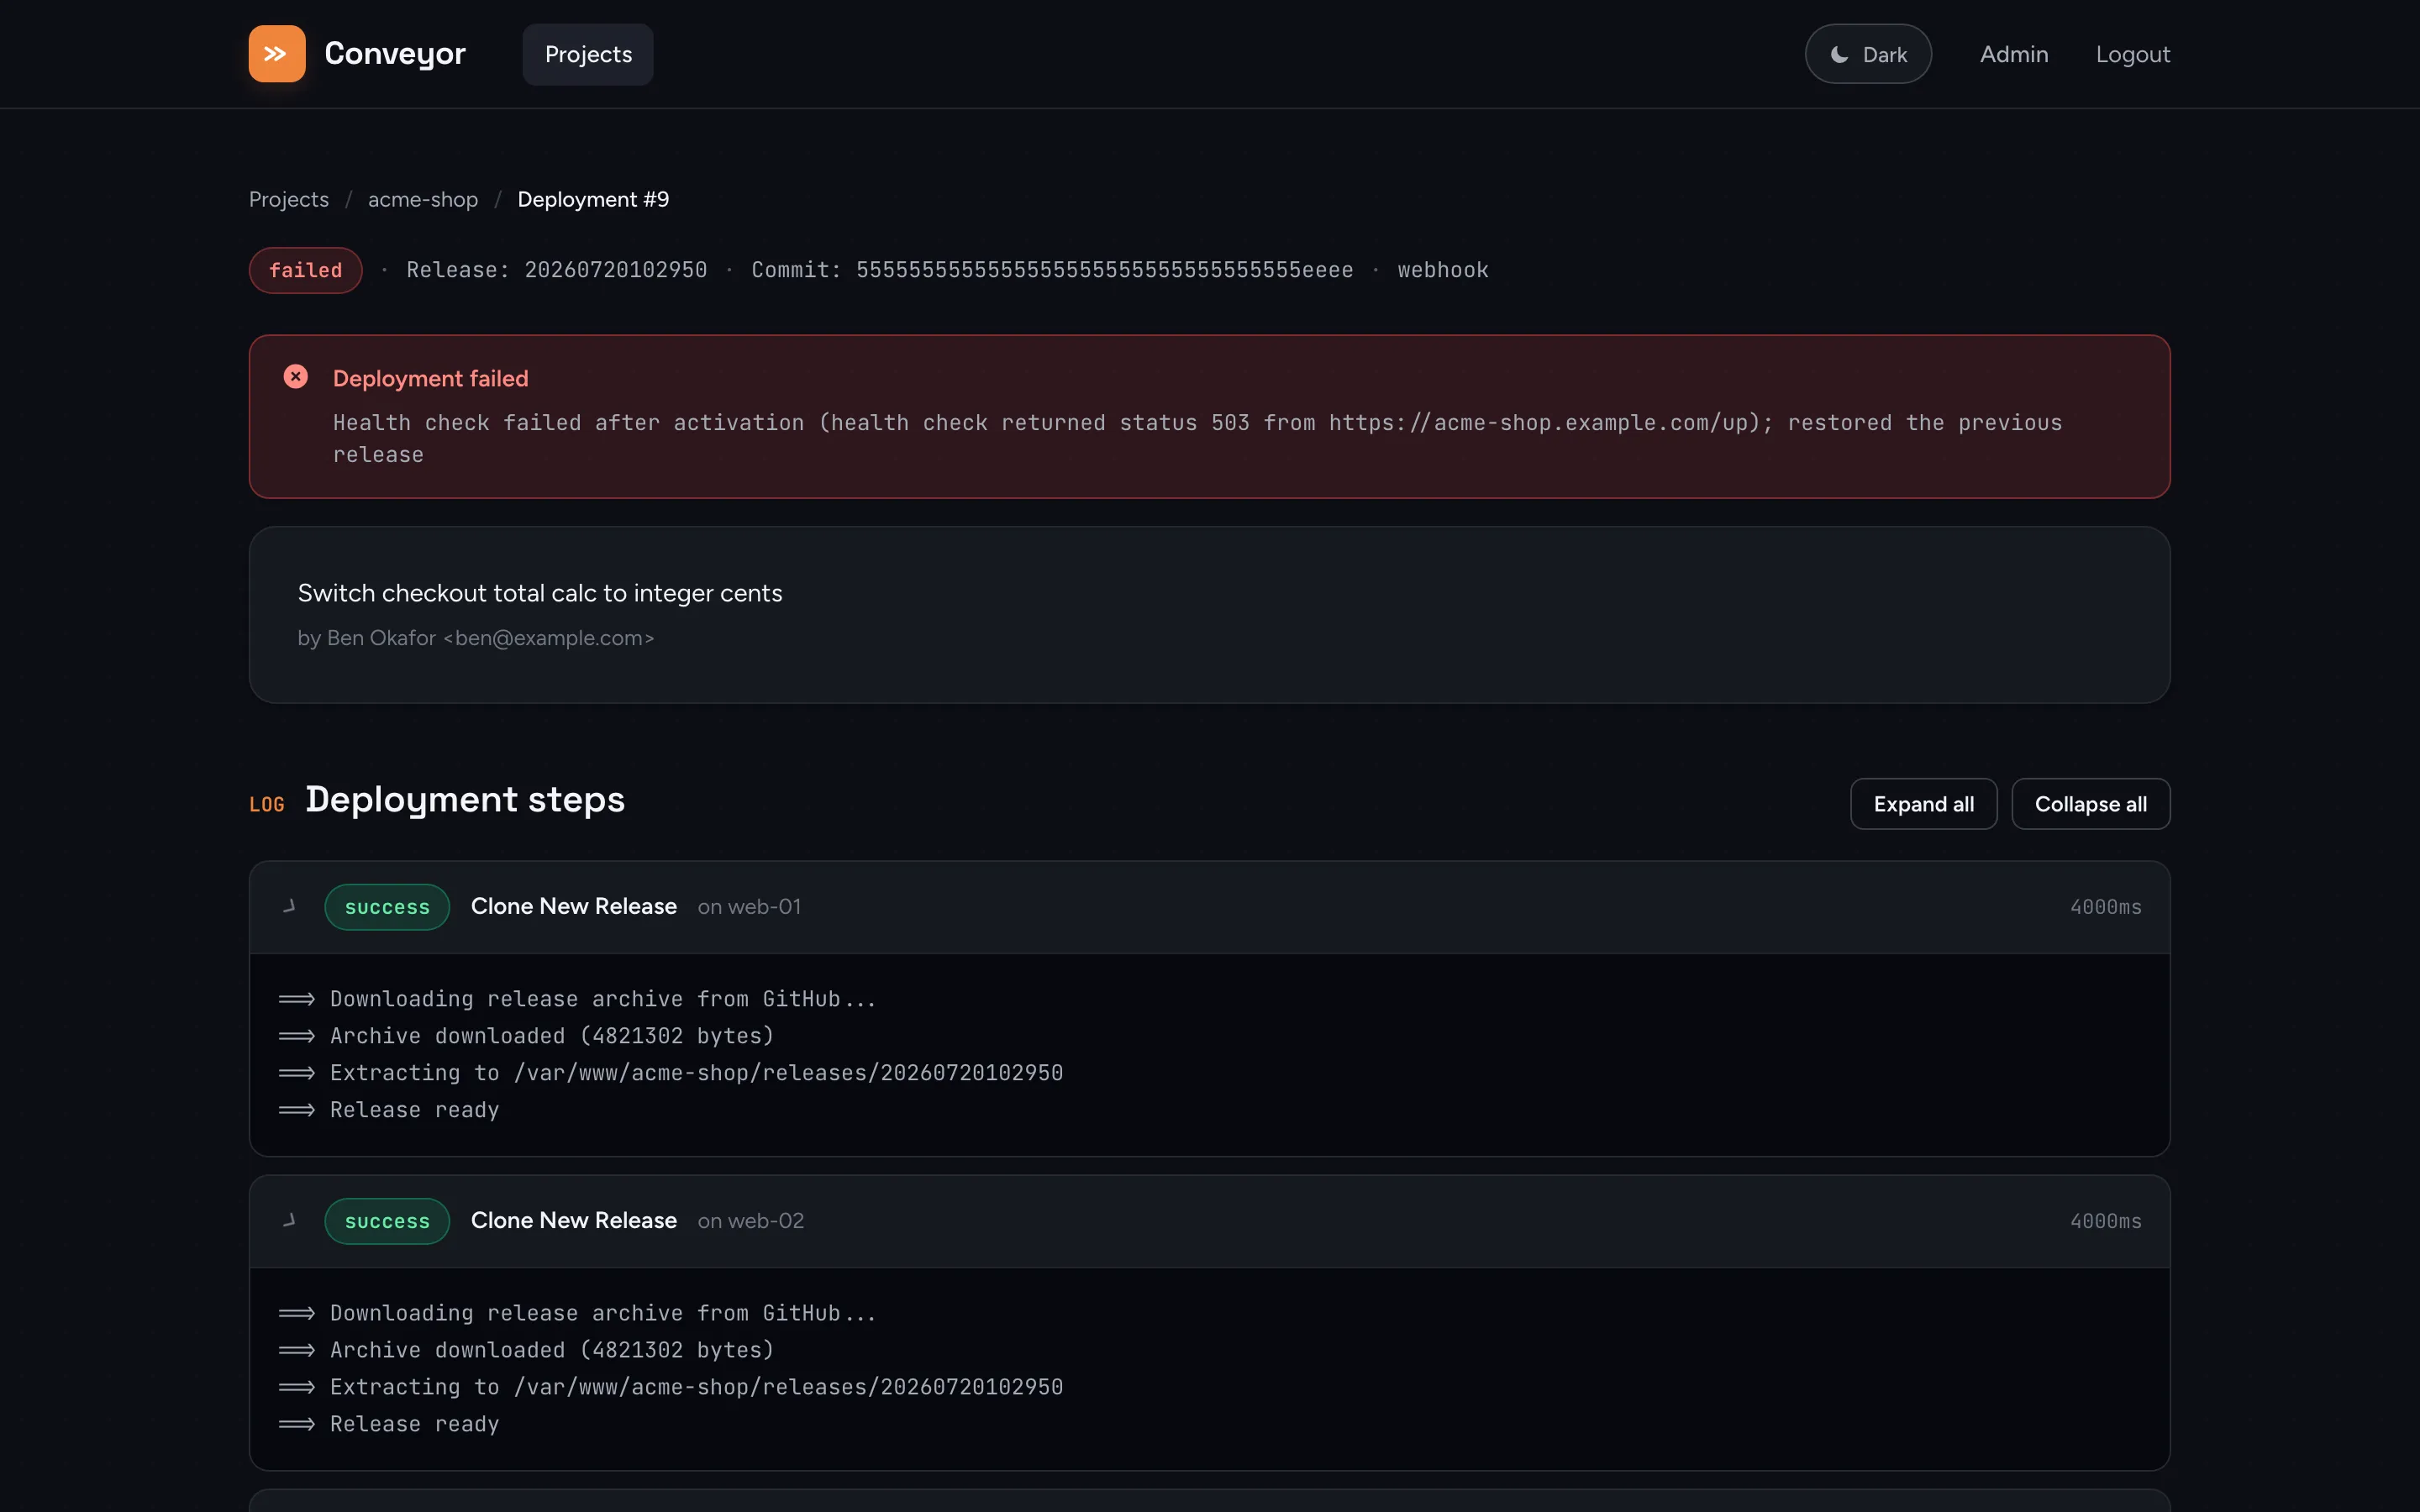Screen dimensions: 2420x1512
Task: Click web-01 log line Release ready
Action: [x=389, y=1110]
